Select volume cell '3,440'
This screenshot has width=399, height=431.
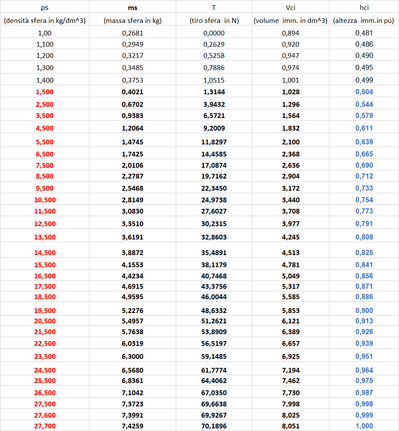291,200
